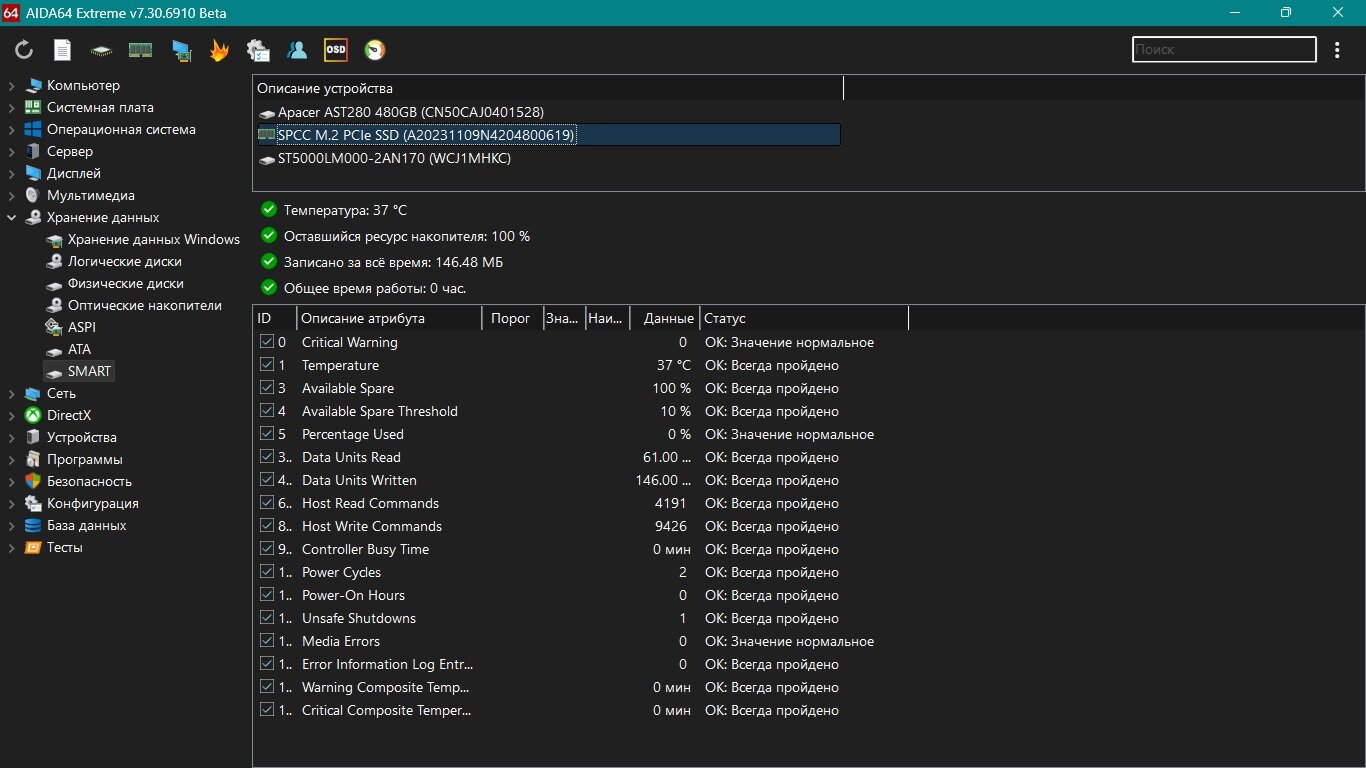The height and width of the screenshot is (768, 1366).
Task: Toggle the Host Write Commands checkbox
Action: pyautogui.click(x=266, y=526)
